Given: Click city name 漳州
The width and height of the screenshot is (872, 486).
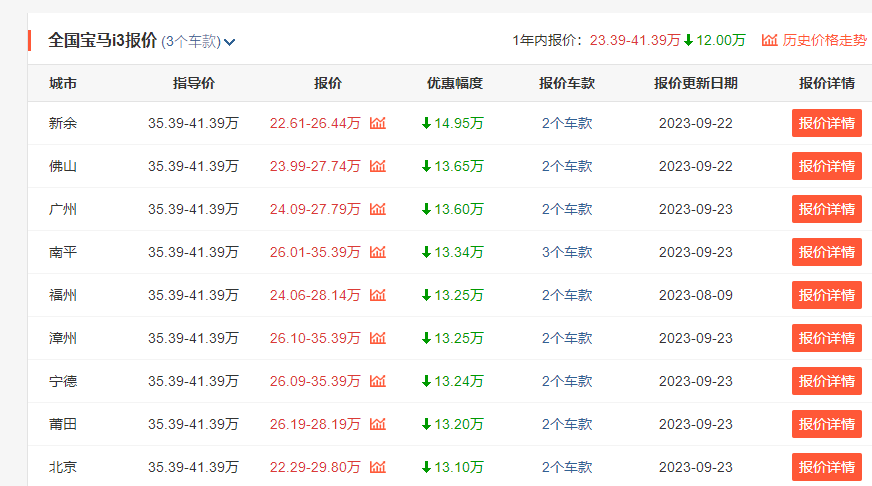Looking at the screenshot, I should tap(63, 338).
